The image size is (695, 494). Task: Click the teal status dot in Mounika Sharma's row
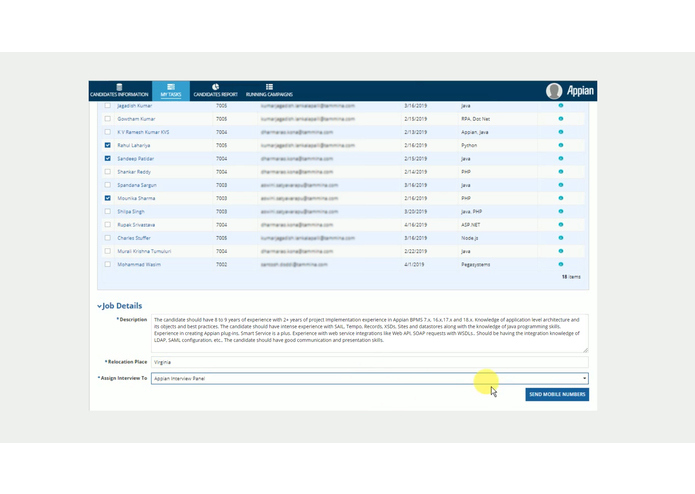pyautogui.click(x=561, y=198)
